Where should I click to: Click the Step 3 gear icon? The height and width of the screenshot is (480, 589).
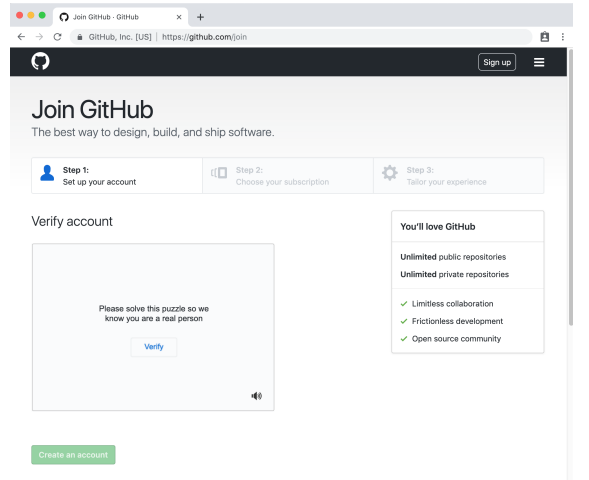390,173
